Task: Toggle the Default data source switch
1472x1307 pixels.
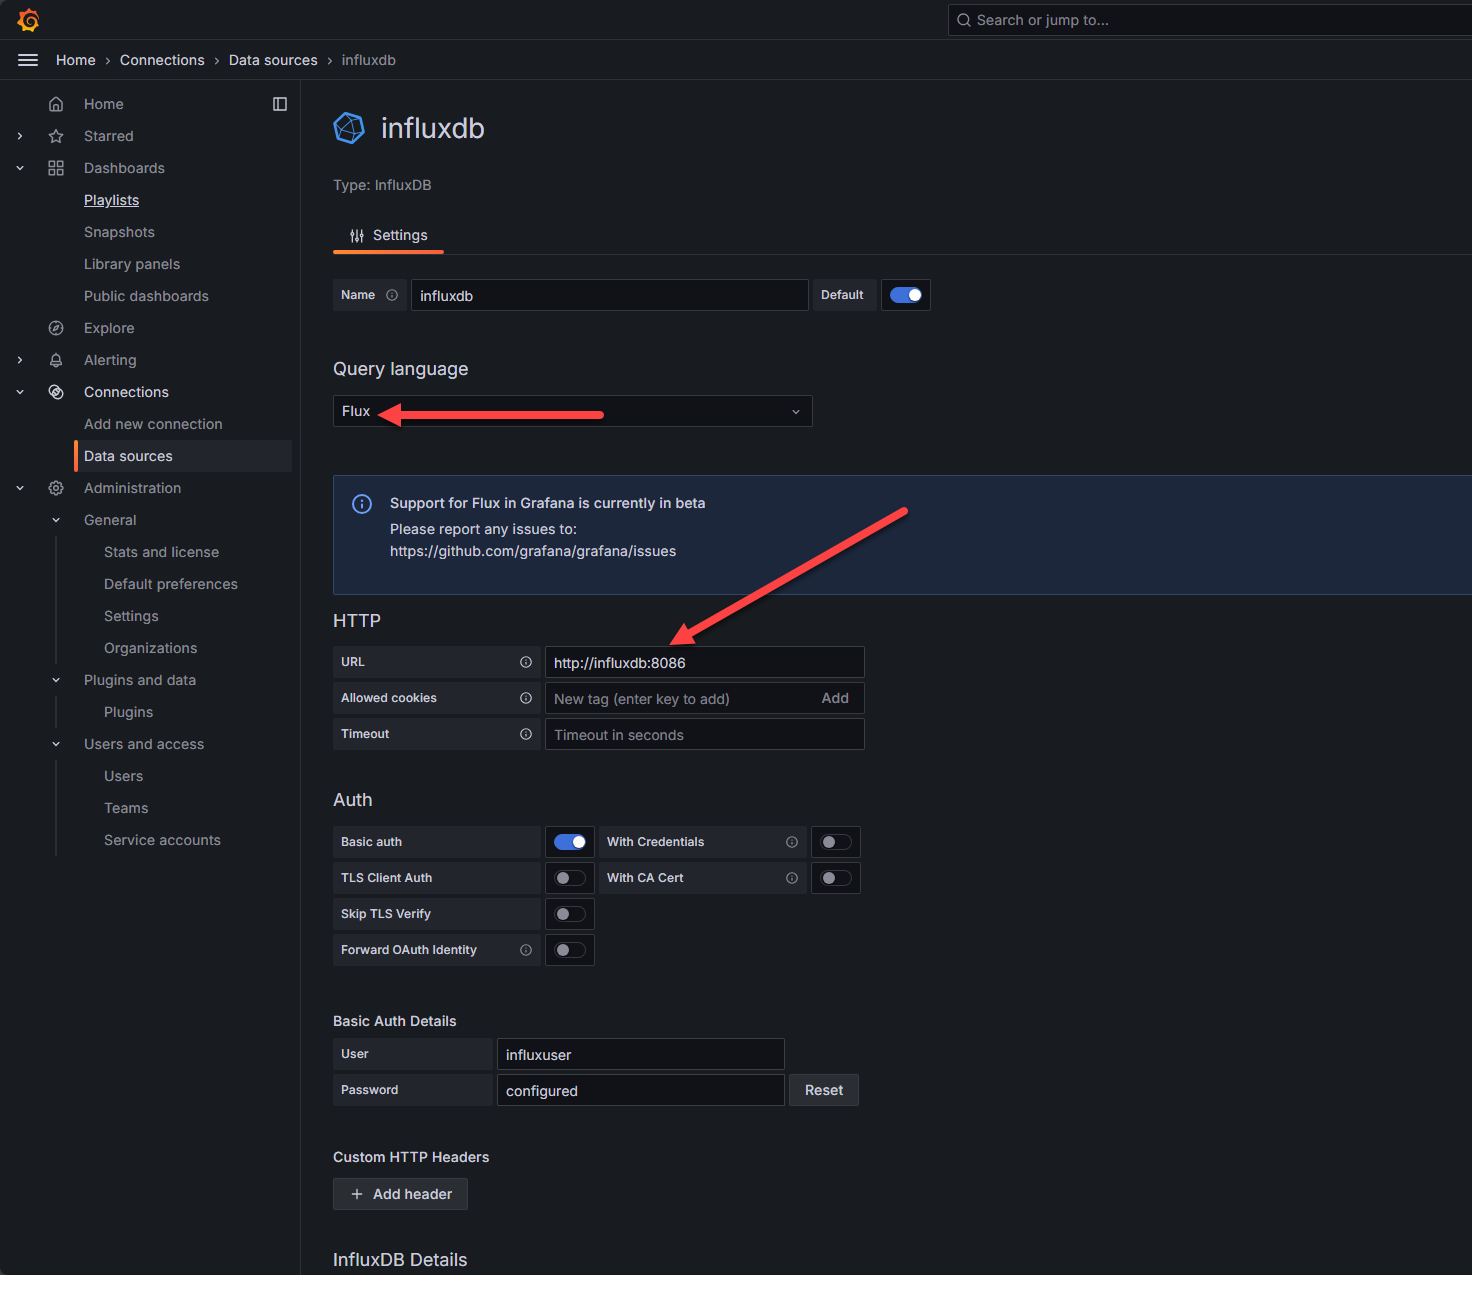Action: 906,295
